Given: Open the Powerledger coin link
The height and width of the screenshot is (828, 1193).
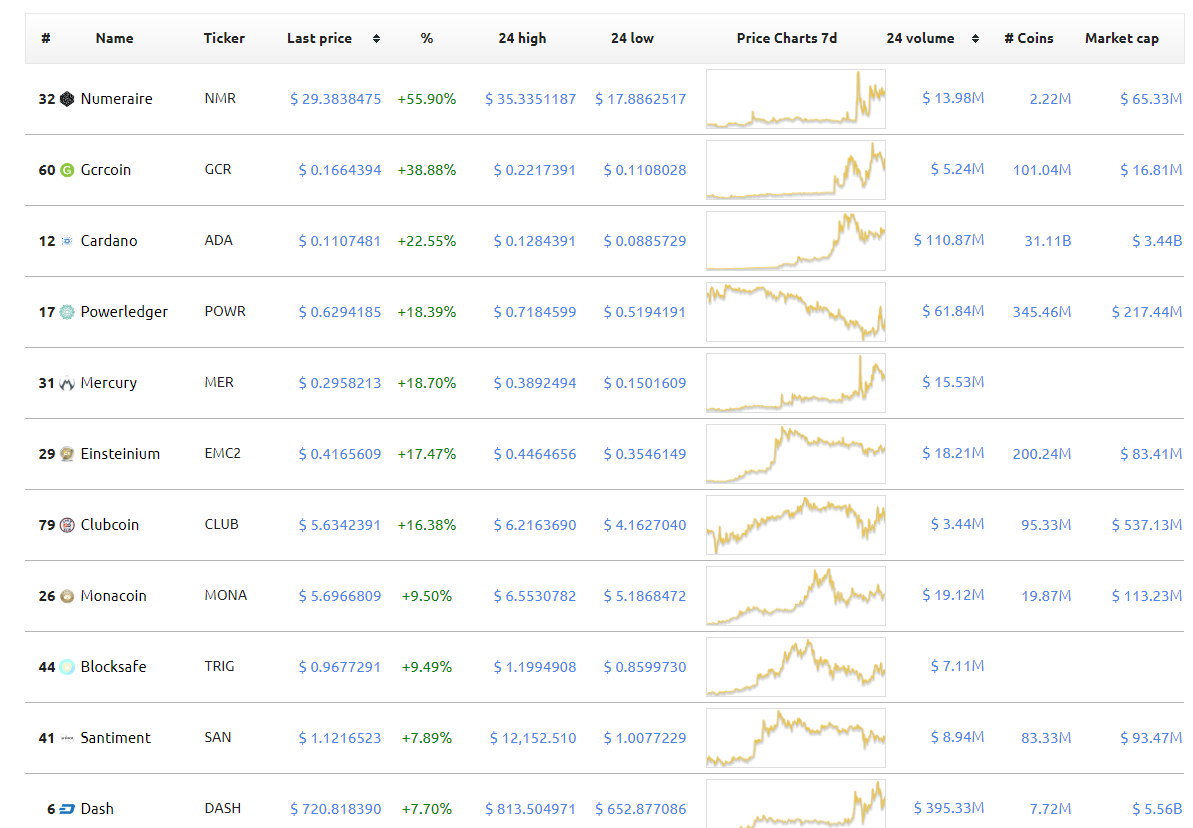Looking at the screenshot, I should (x=124, y=312).
